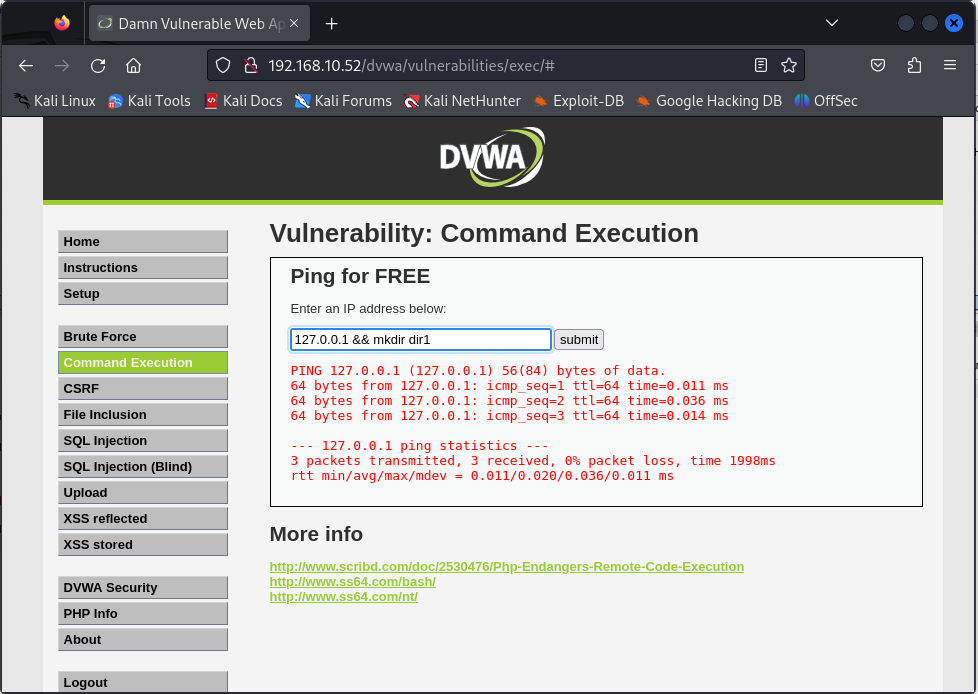
Task: Toggle reader view icon
Action: coord(760,65)
